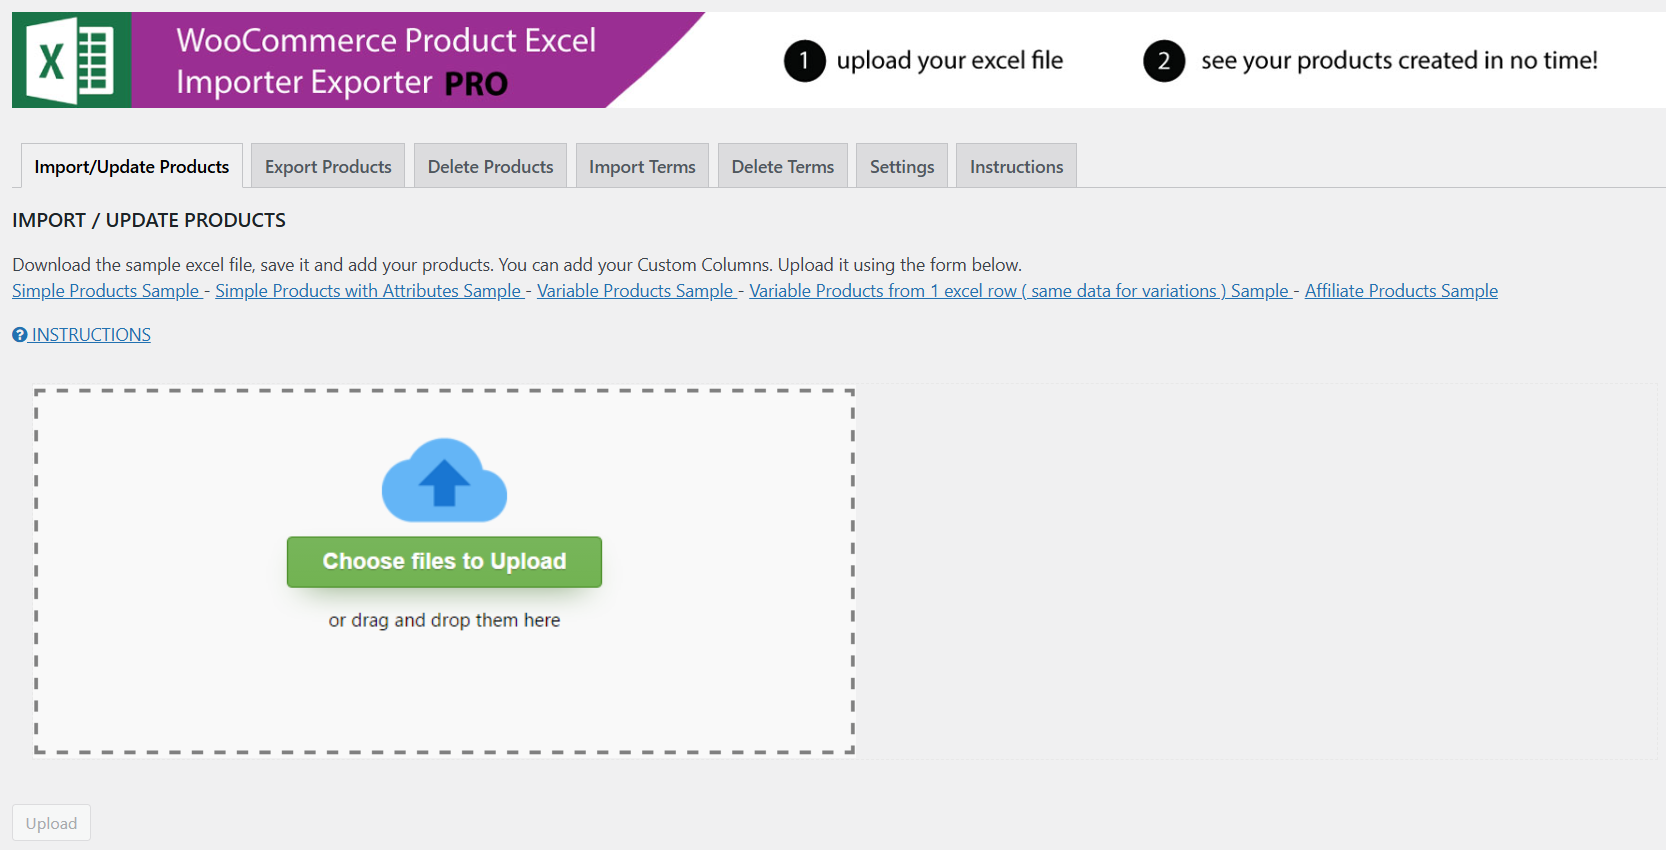The height and width of the screenshot is (850, 1666).
Task: Go to the Import Terms tab
Action: [642, 167]
